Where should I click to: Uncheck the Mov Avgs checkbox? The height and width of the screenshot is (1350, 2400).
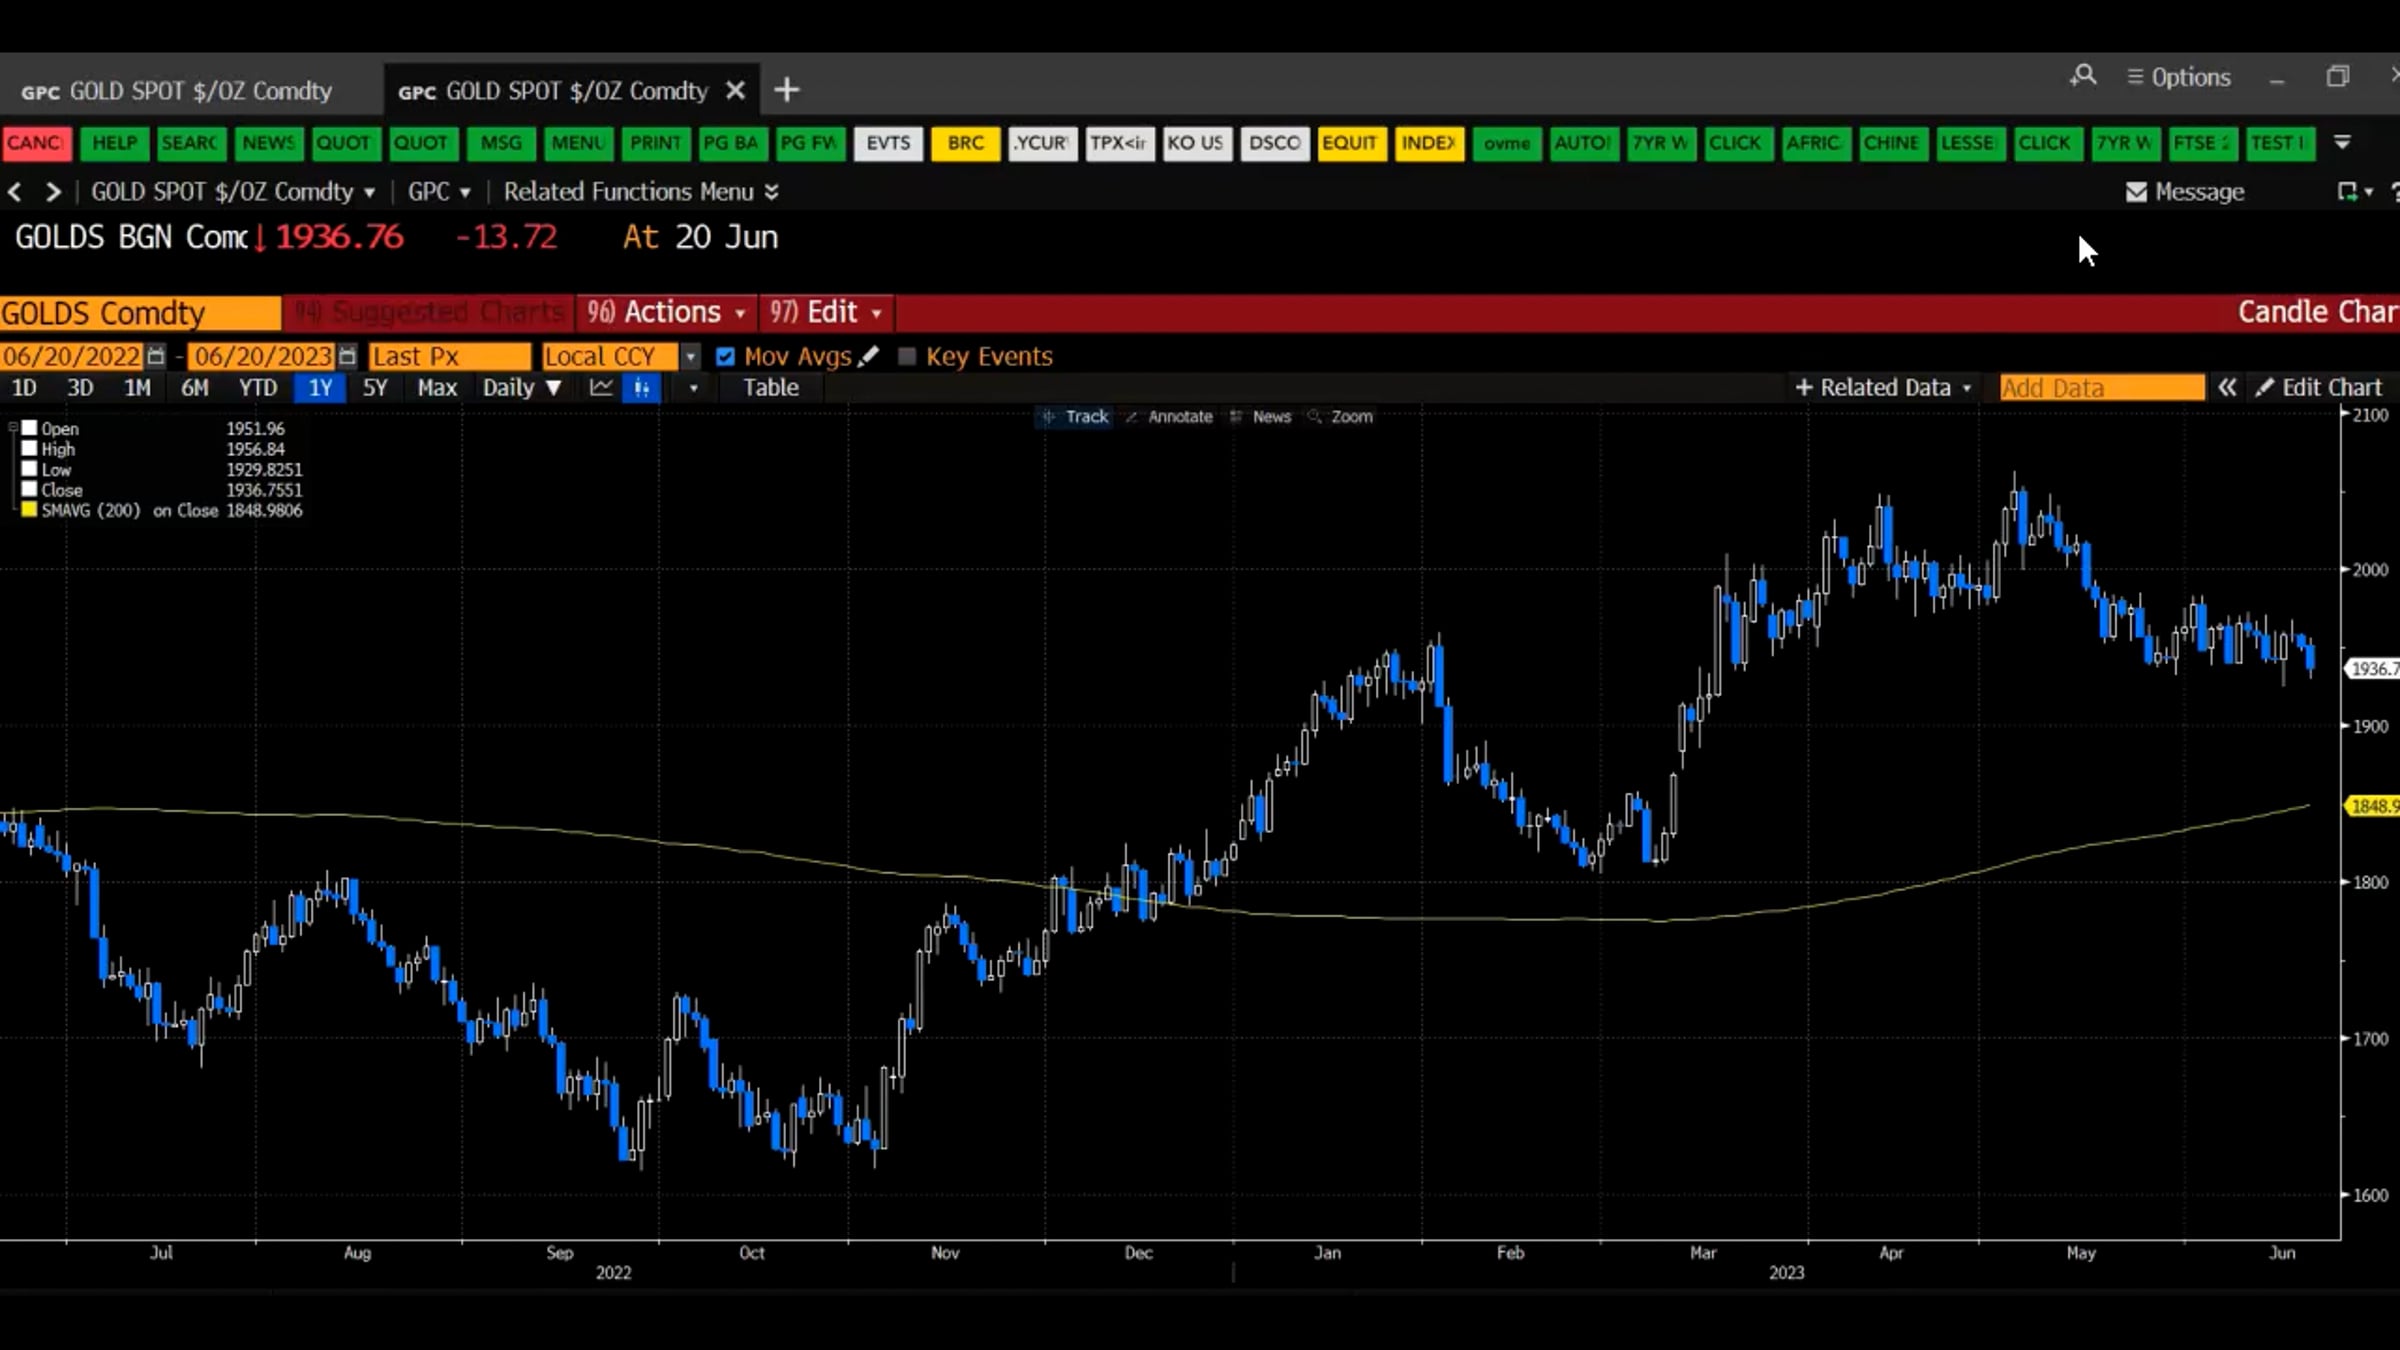[725, 357]
